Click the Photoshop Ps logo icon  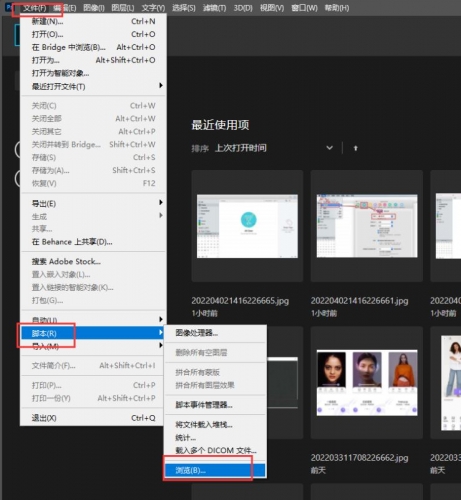[x=9, y=7]
